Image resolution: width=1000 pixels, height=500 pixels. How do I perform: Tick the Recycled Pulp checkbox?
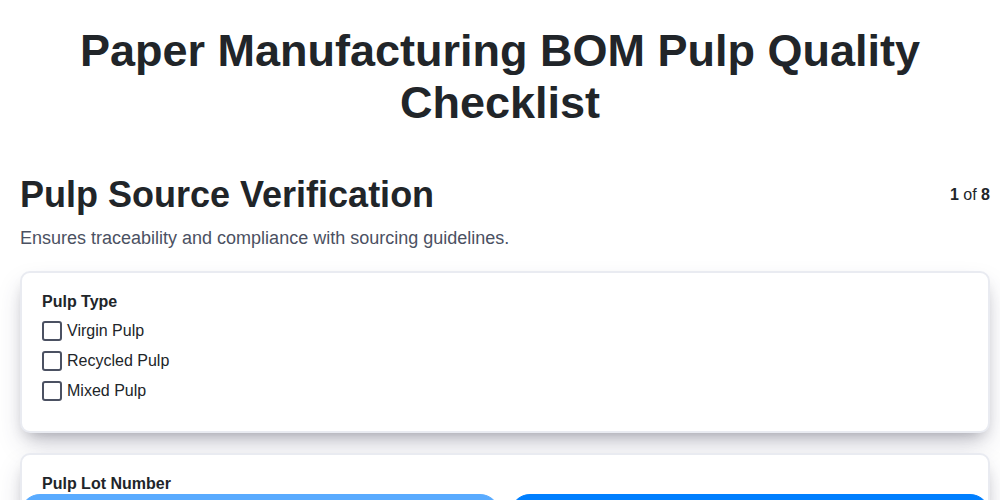tap(52, 361)
